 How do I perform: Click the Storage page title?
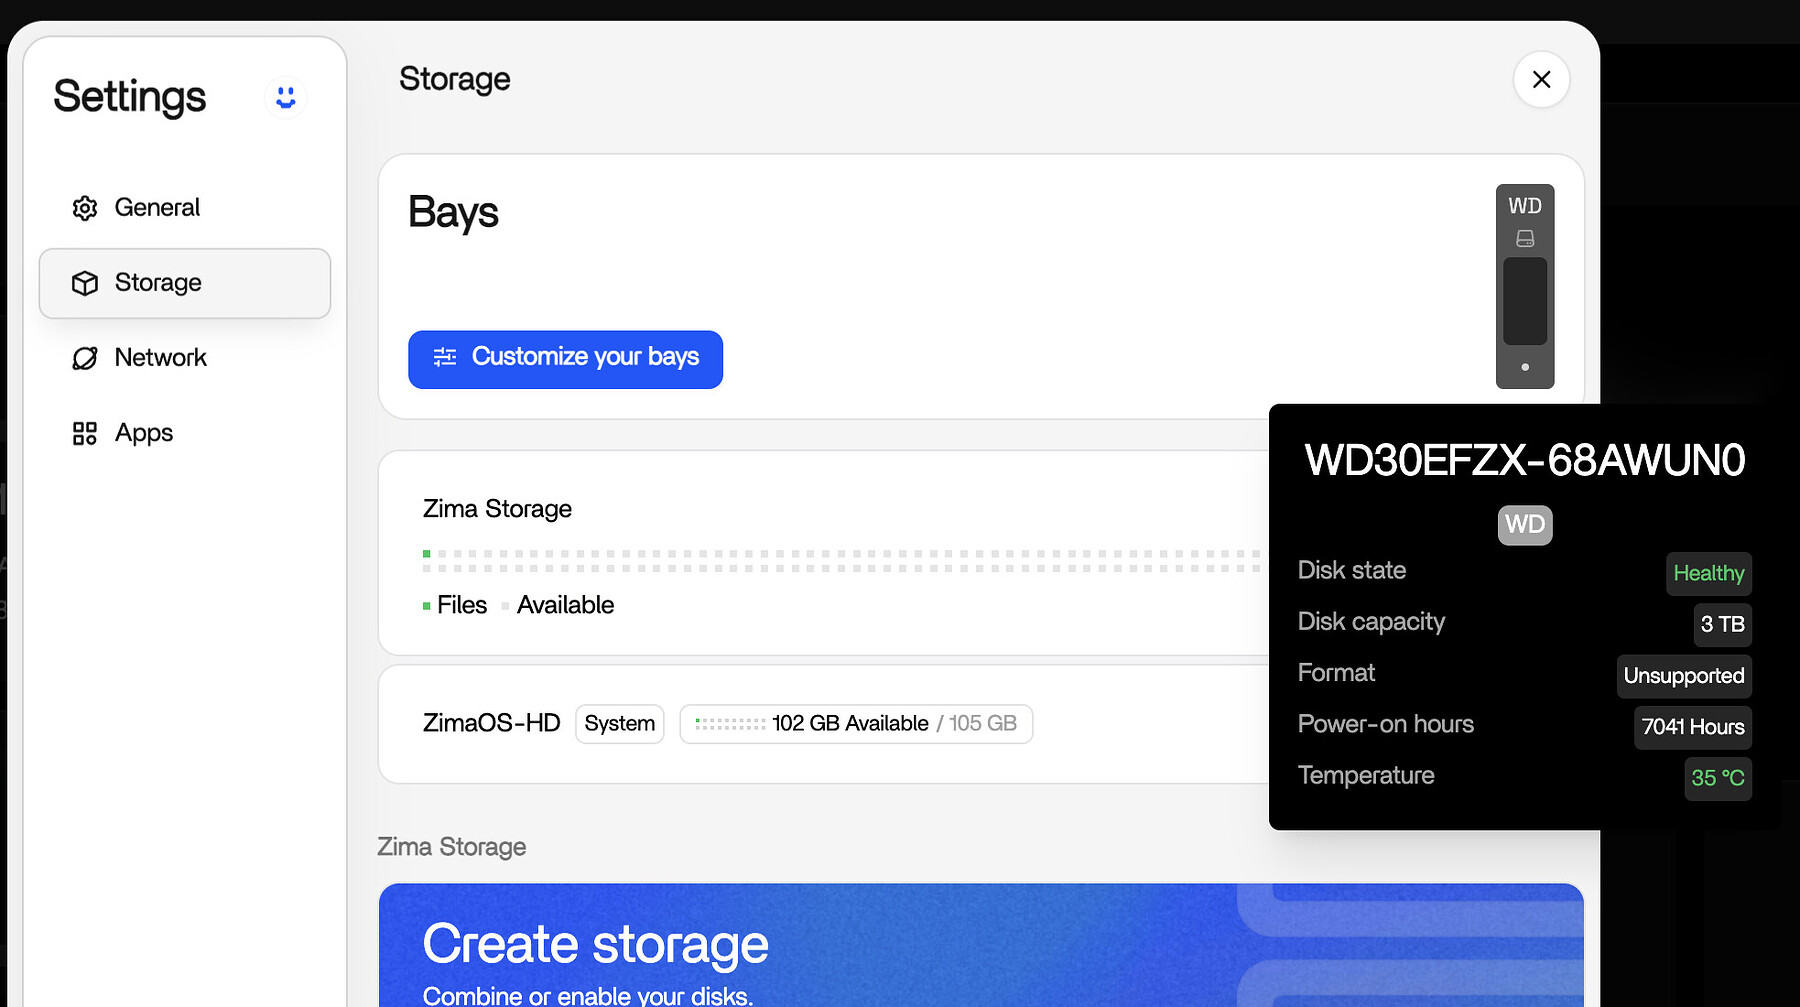pyautogui.click(x=455, y=79)
